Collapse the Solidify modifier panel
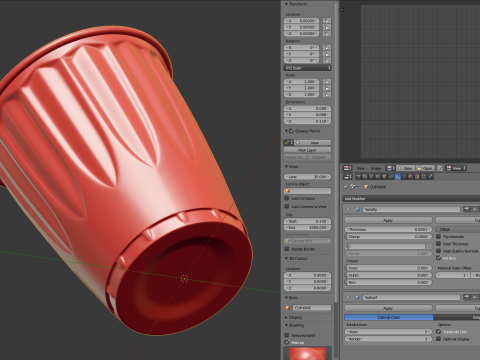Image resolution: width=480 pixels, height=360 pixels. coord(348,209)
